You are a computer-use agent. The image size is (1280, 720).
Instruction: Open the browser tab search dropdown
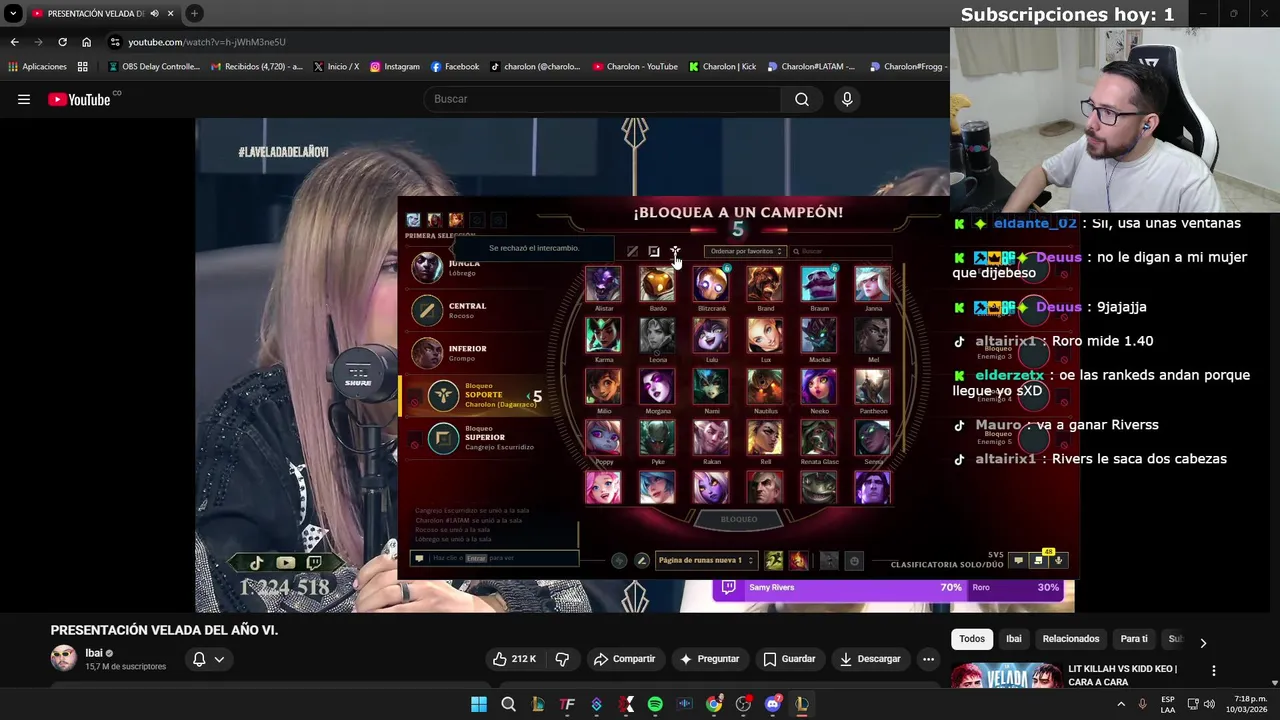click(13, 13)
